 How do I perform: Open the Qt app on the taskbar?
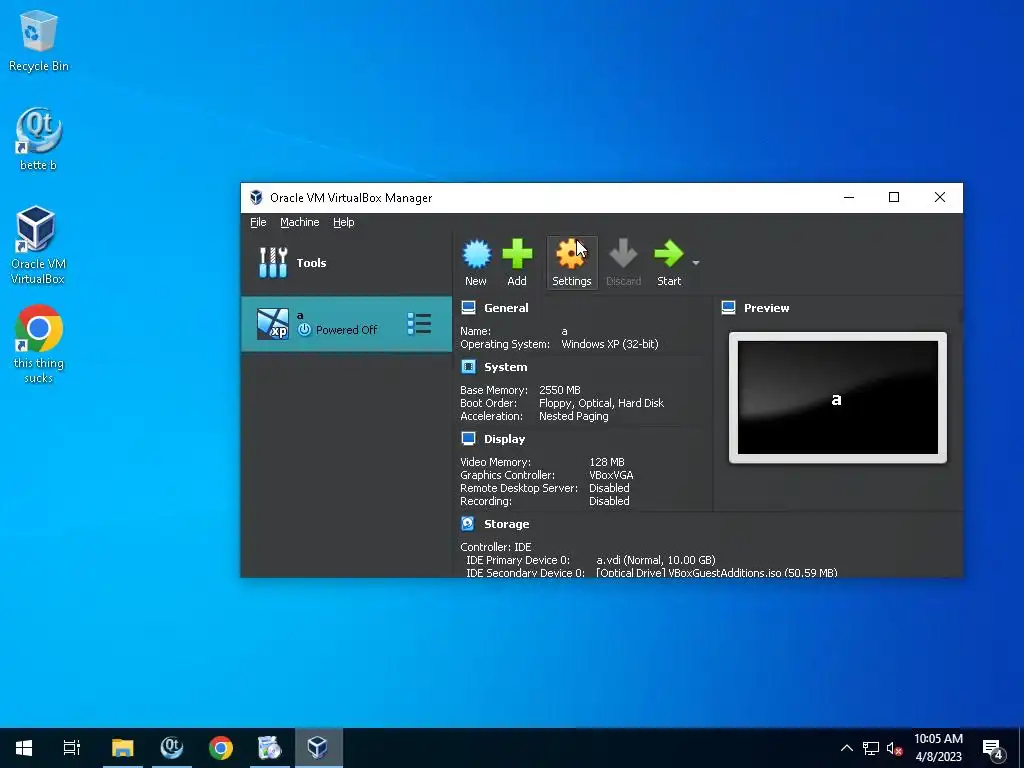pos(172,748)
